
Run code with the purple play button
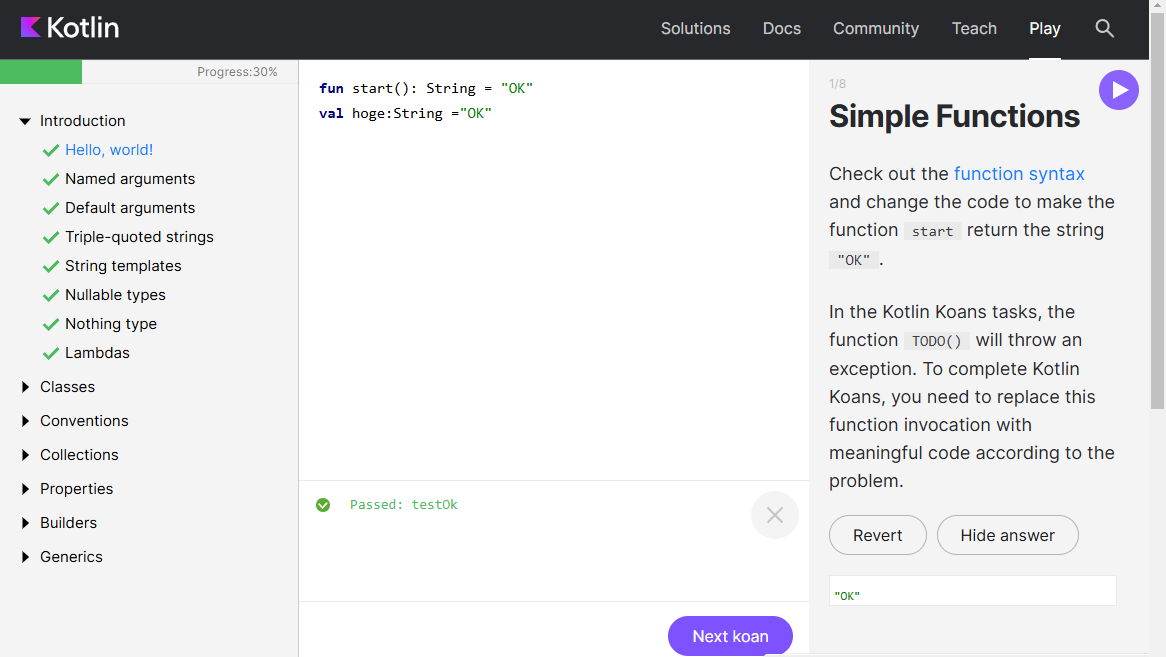click(1118, 90)
